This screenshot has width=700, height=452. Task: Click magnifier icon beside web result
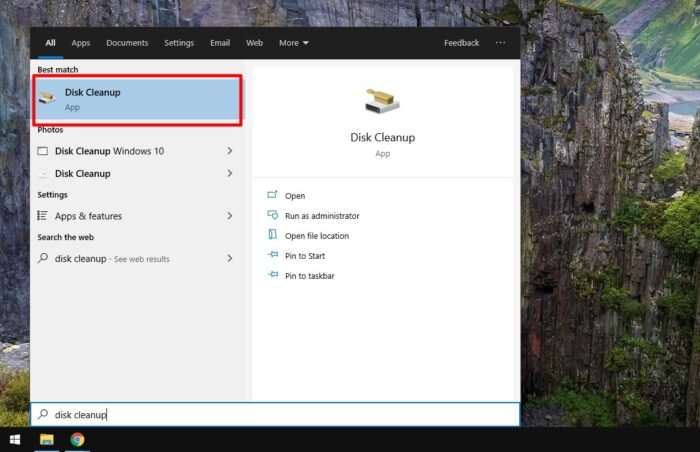43,258
